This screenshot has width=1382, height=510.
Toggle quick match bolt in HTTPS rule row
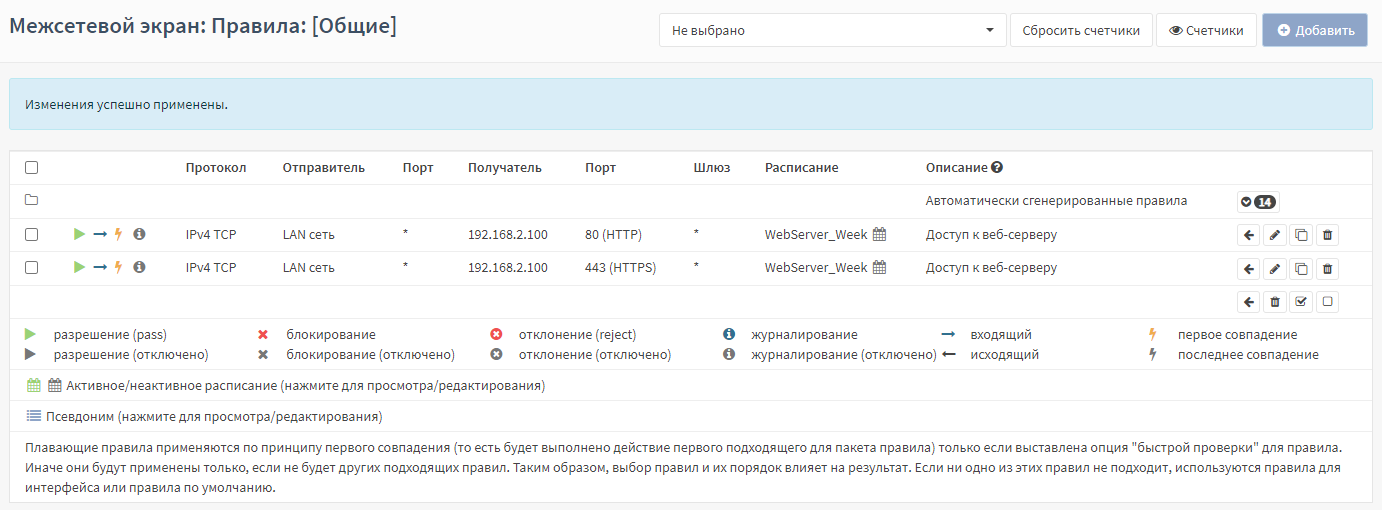[x=118, y=268]
